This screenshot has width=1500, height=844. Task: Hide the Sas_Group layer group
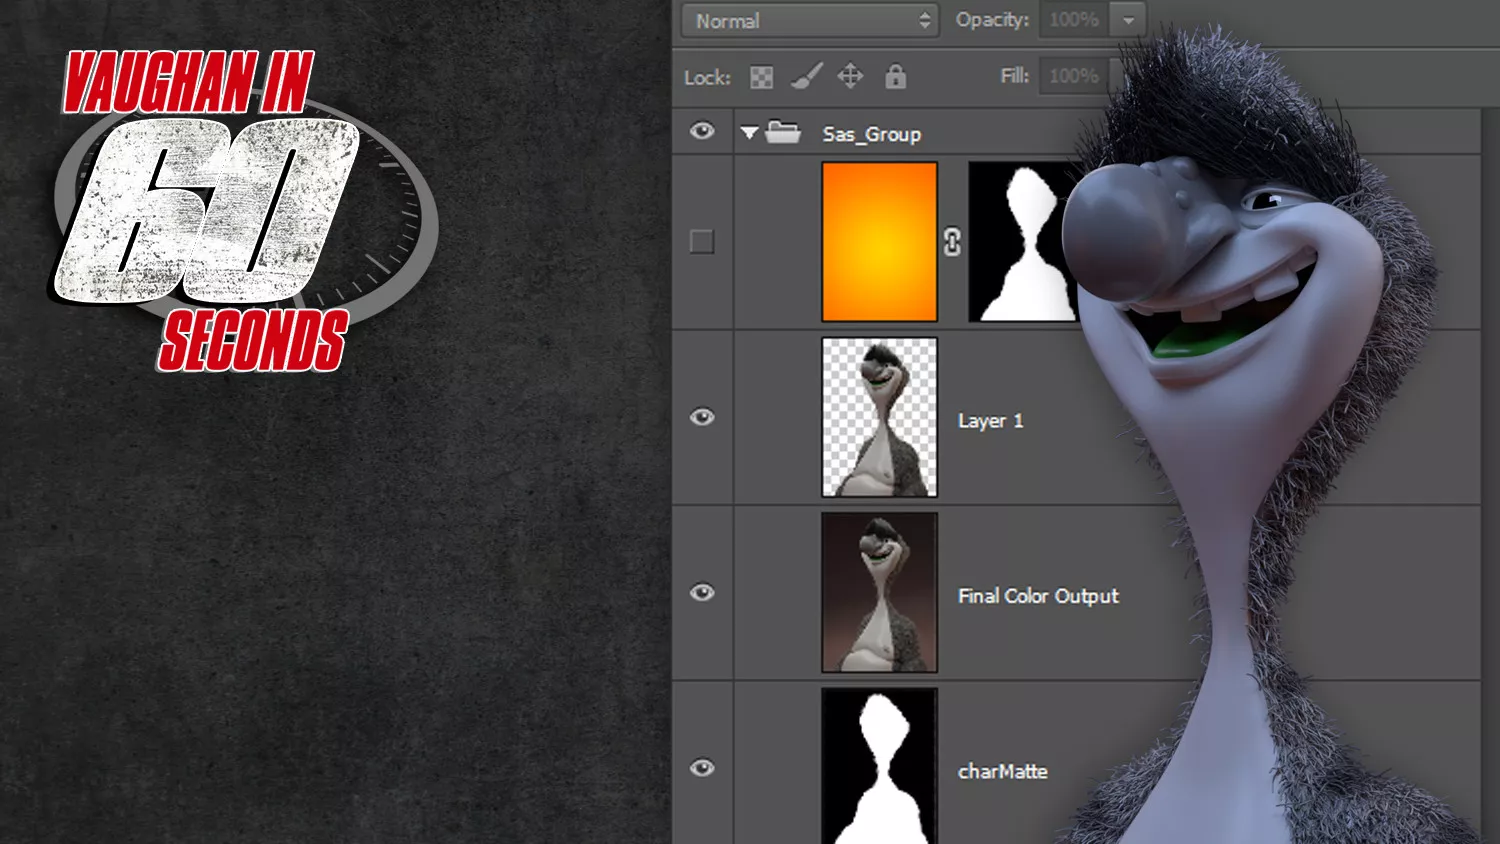click(702, 132)
